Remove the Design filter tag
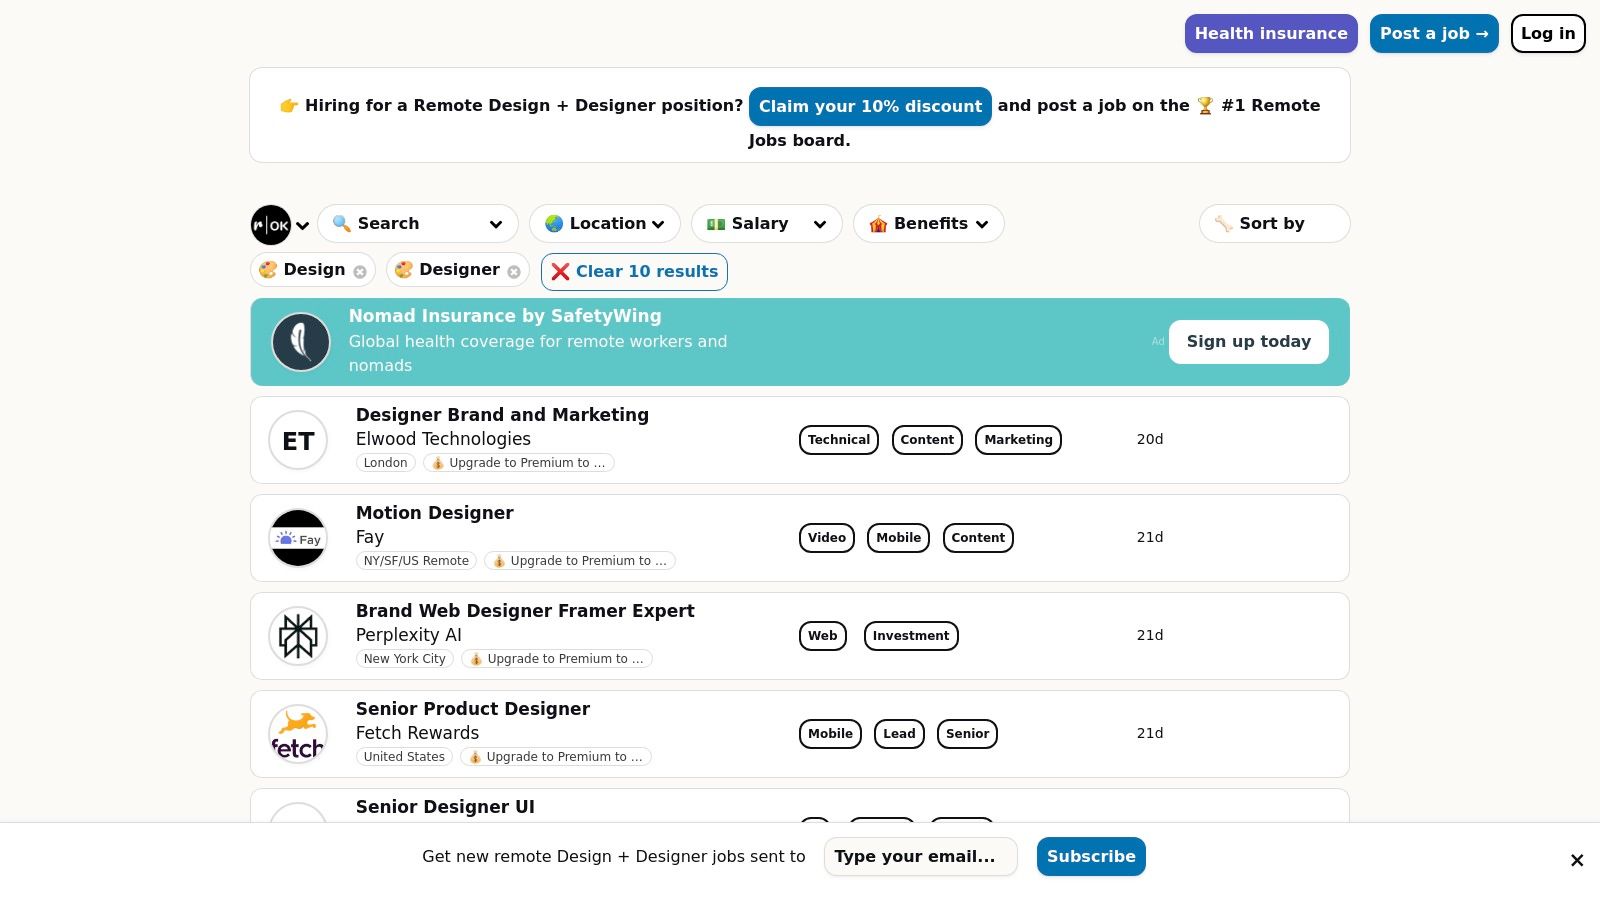1600x900 pixels. (x=359, y=271)
